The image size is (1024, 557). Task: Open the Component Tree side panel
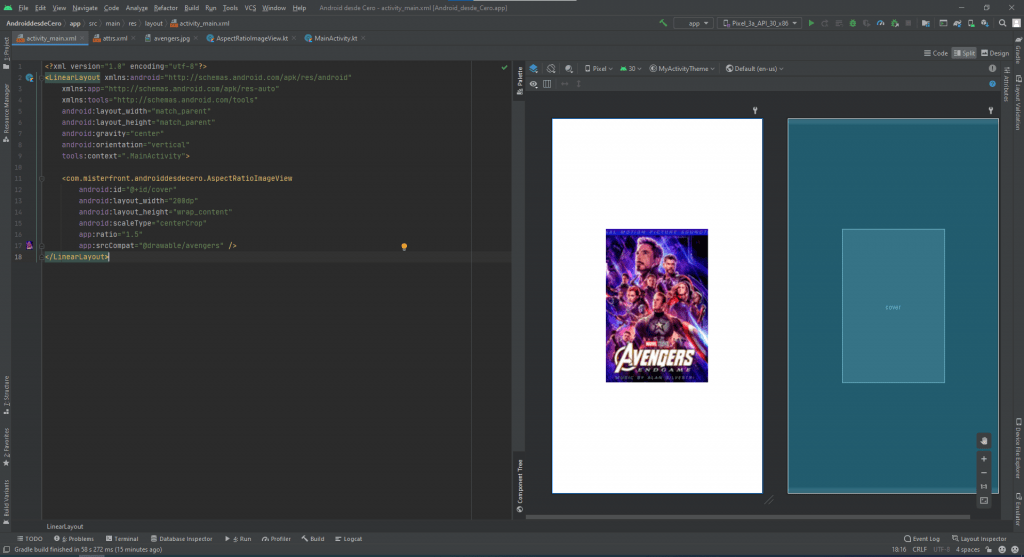520,486
